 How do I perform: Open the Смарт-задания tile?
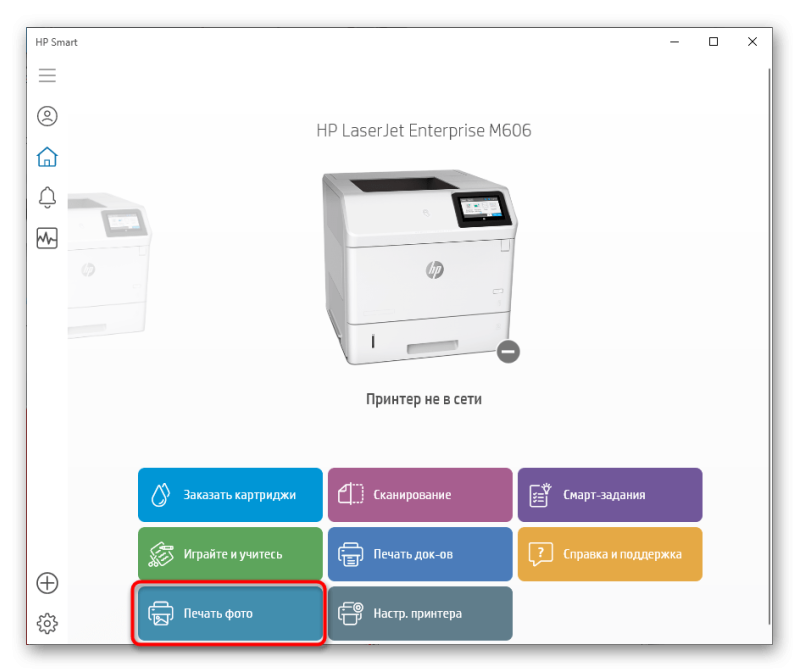coord(610,495)
